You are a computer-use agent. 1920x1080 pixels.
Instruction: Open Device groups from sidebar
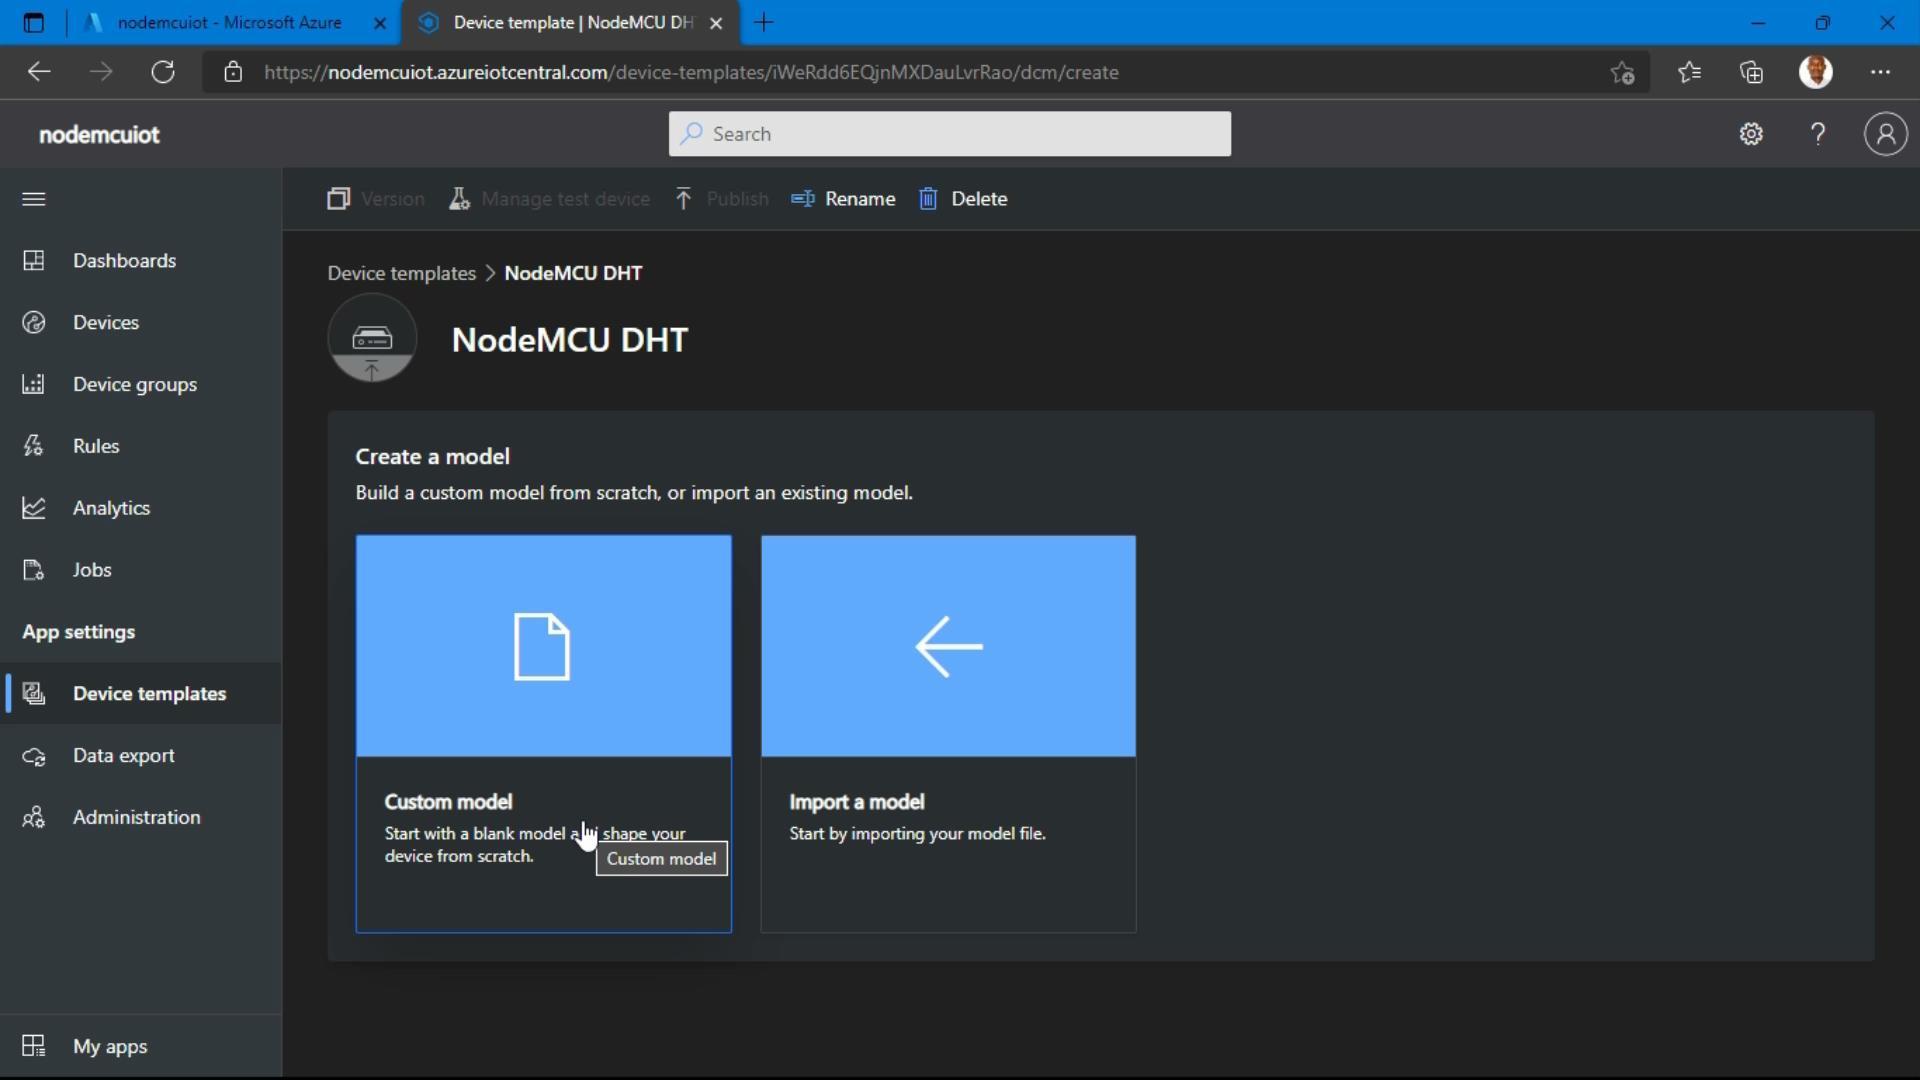click(134, 384)
